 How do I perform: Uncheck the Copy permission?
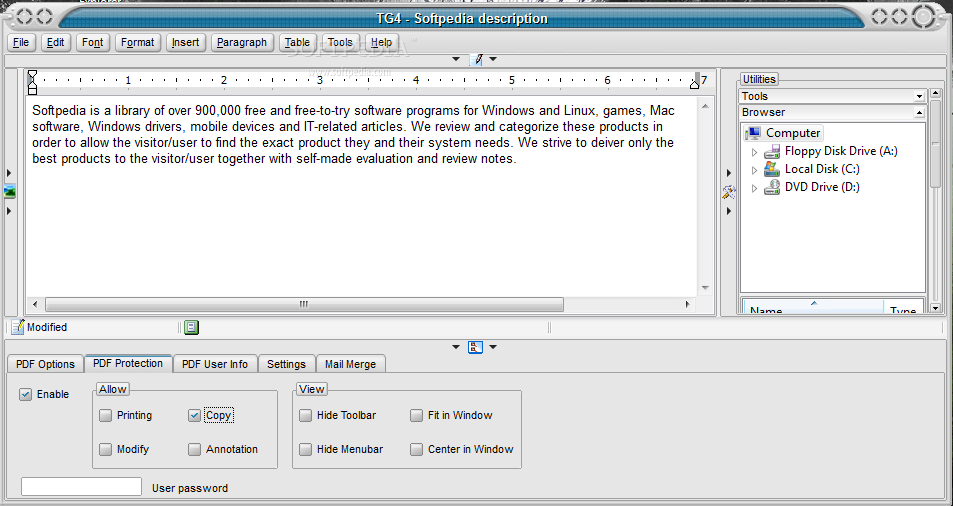(194, 415)
